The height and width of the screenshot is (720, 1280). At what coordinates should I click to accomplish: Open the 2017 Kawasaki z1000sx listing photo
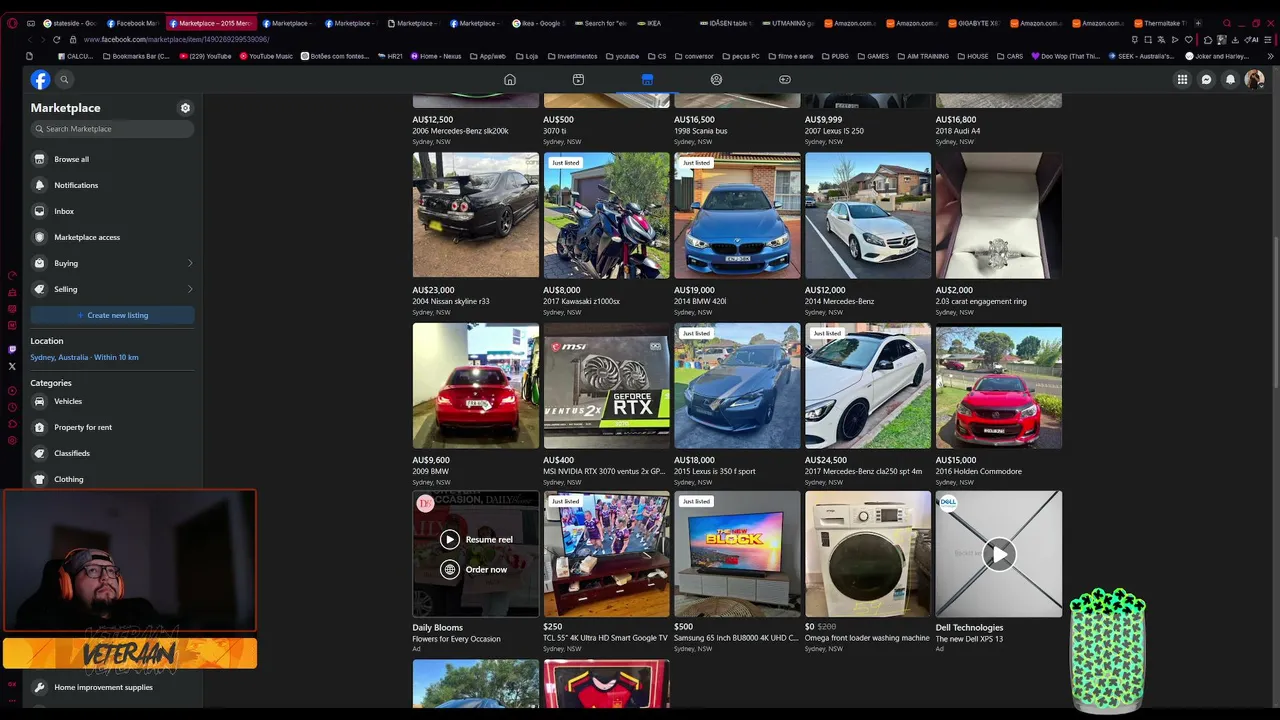coord(607,215)
